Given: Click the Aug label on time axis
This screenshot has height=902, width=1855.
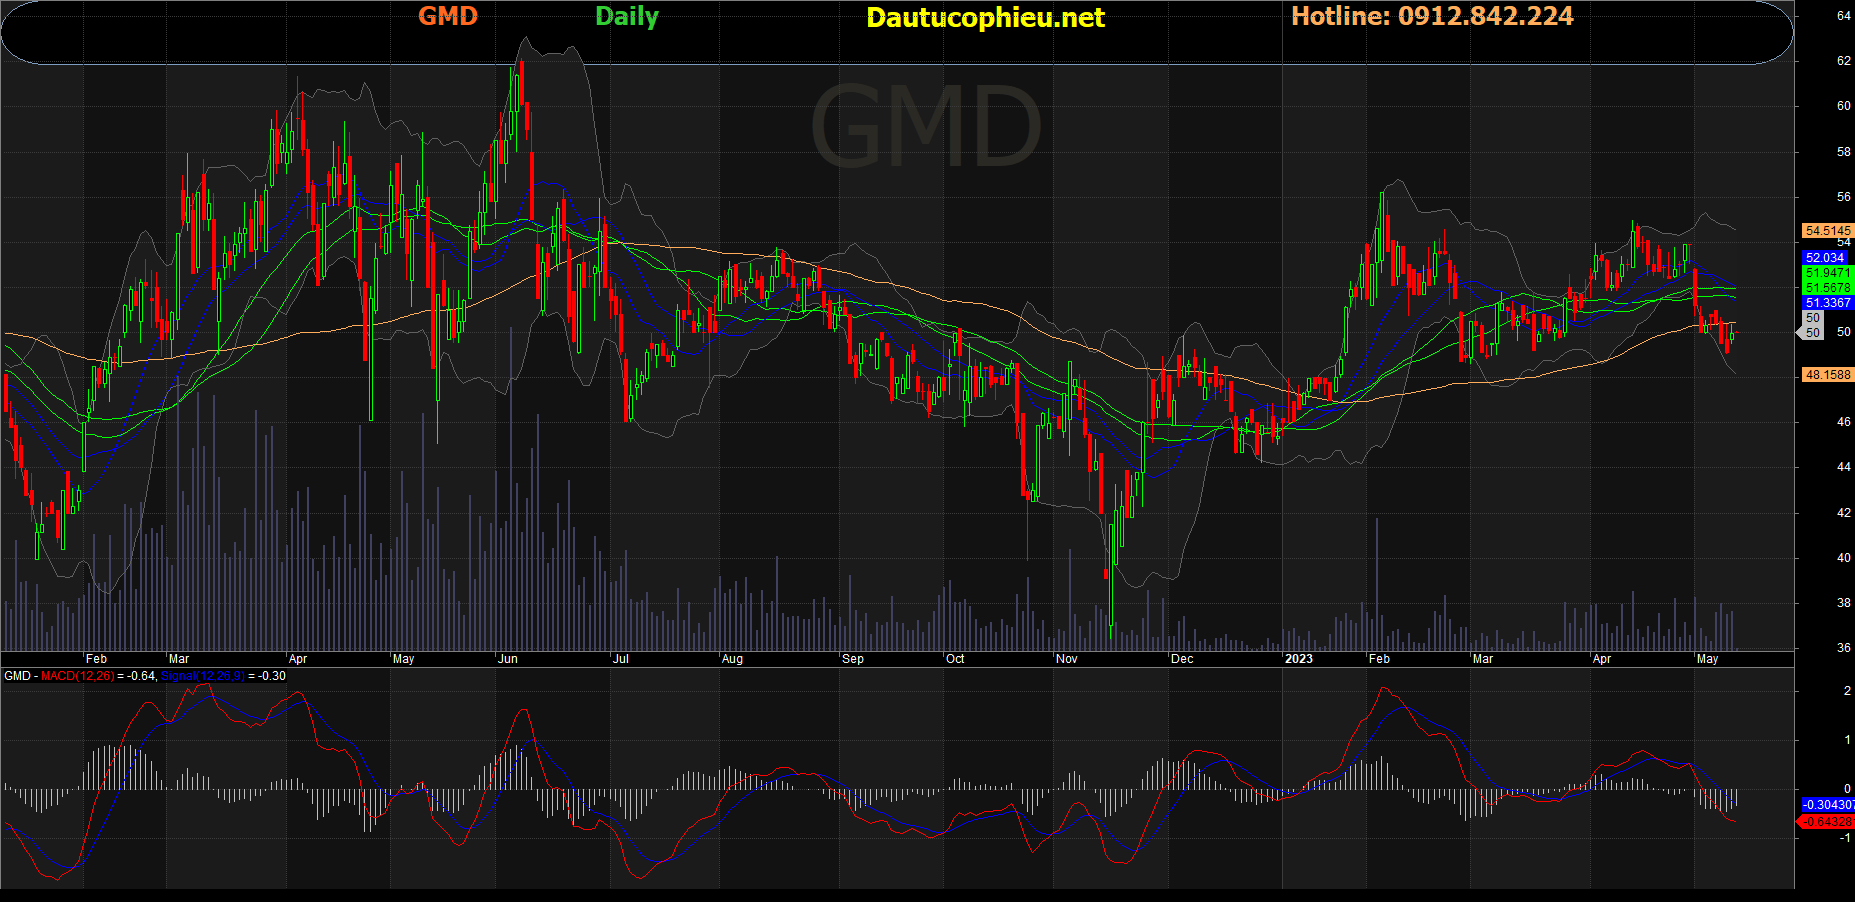Looking at the screenshot, I should (x=732, y=659).
